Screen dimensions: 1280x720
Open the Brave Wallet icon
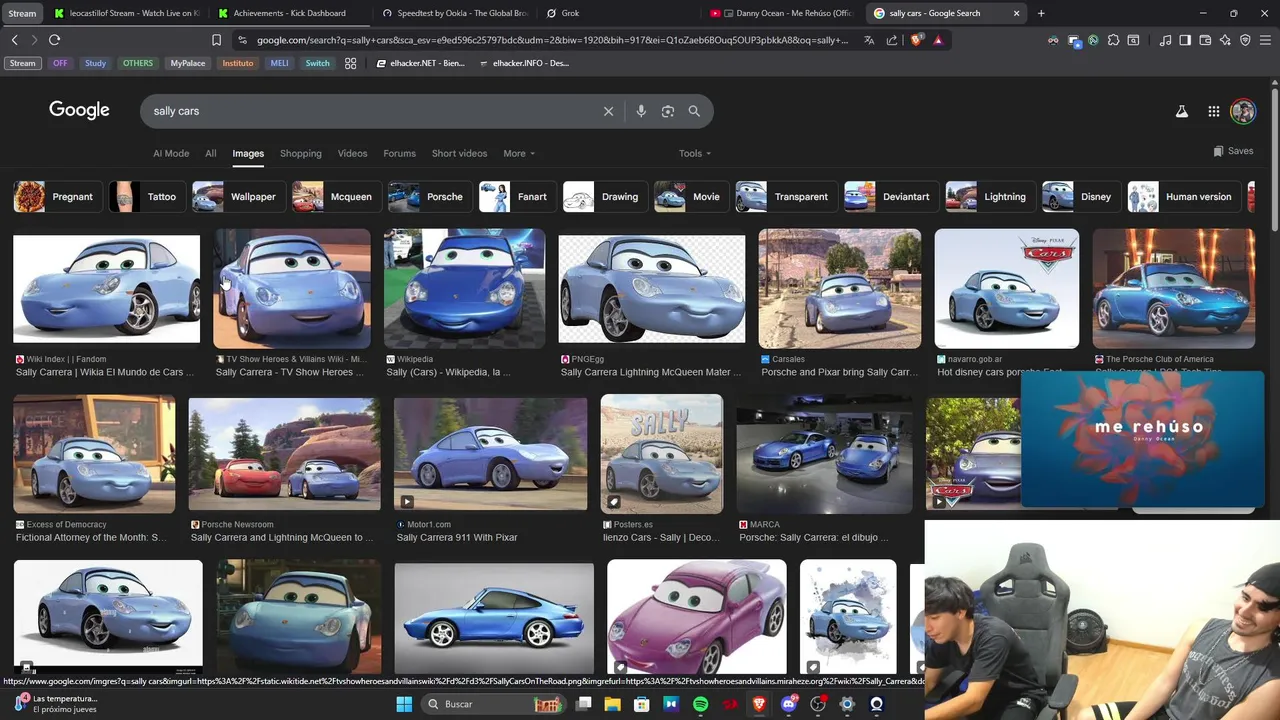coord(1205,40)
